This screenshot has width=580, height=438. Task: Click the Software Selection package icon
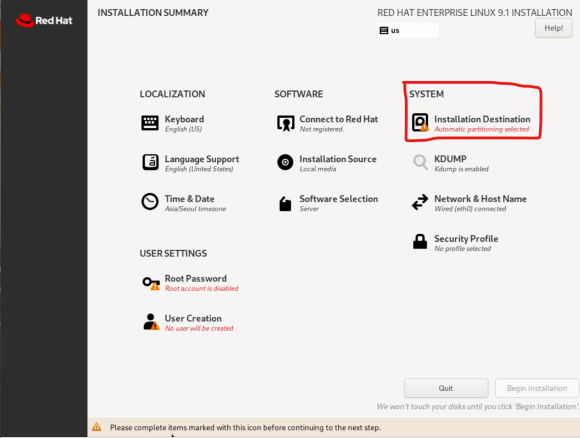[x=285, y=203]
